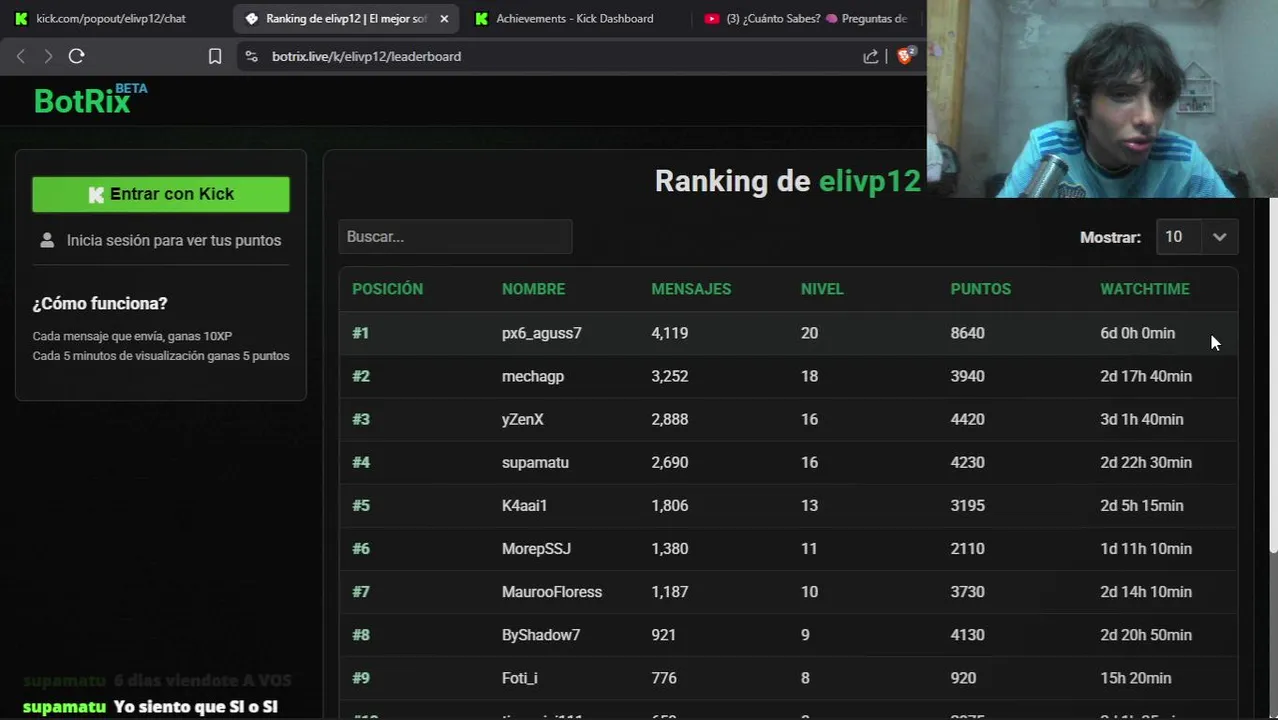The width and height of the screenshot is (1278, 720).
Task: Click the 8640 points value
Action: (967, 333)
